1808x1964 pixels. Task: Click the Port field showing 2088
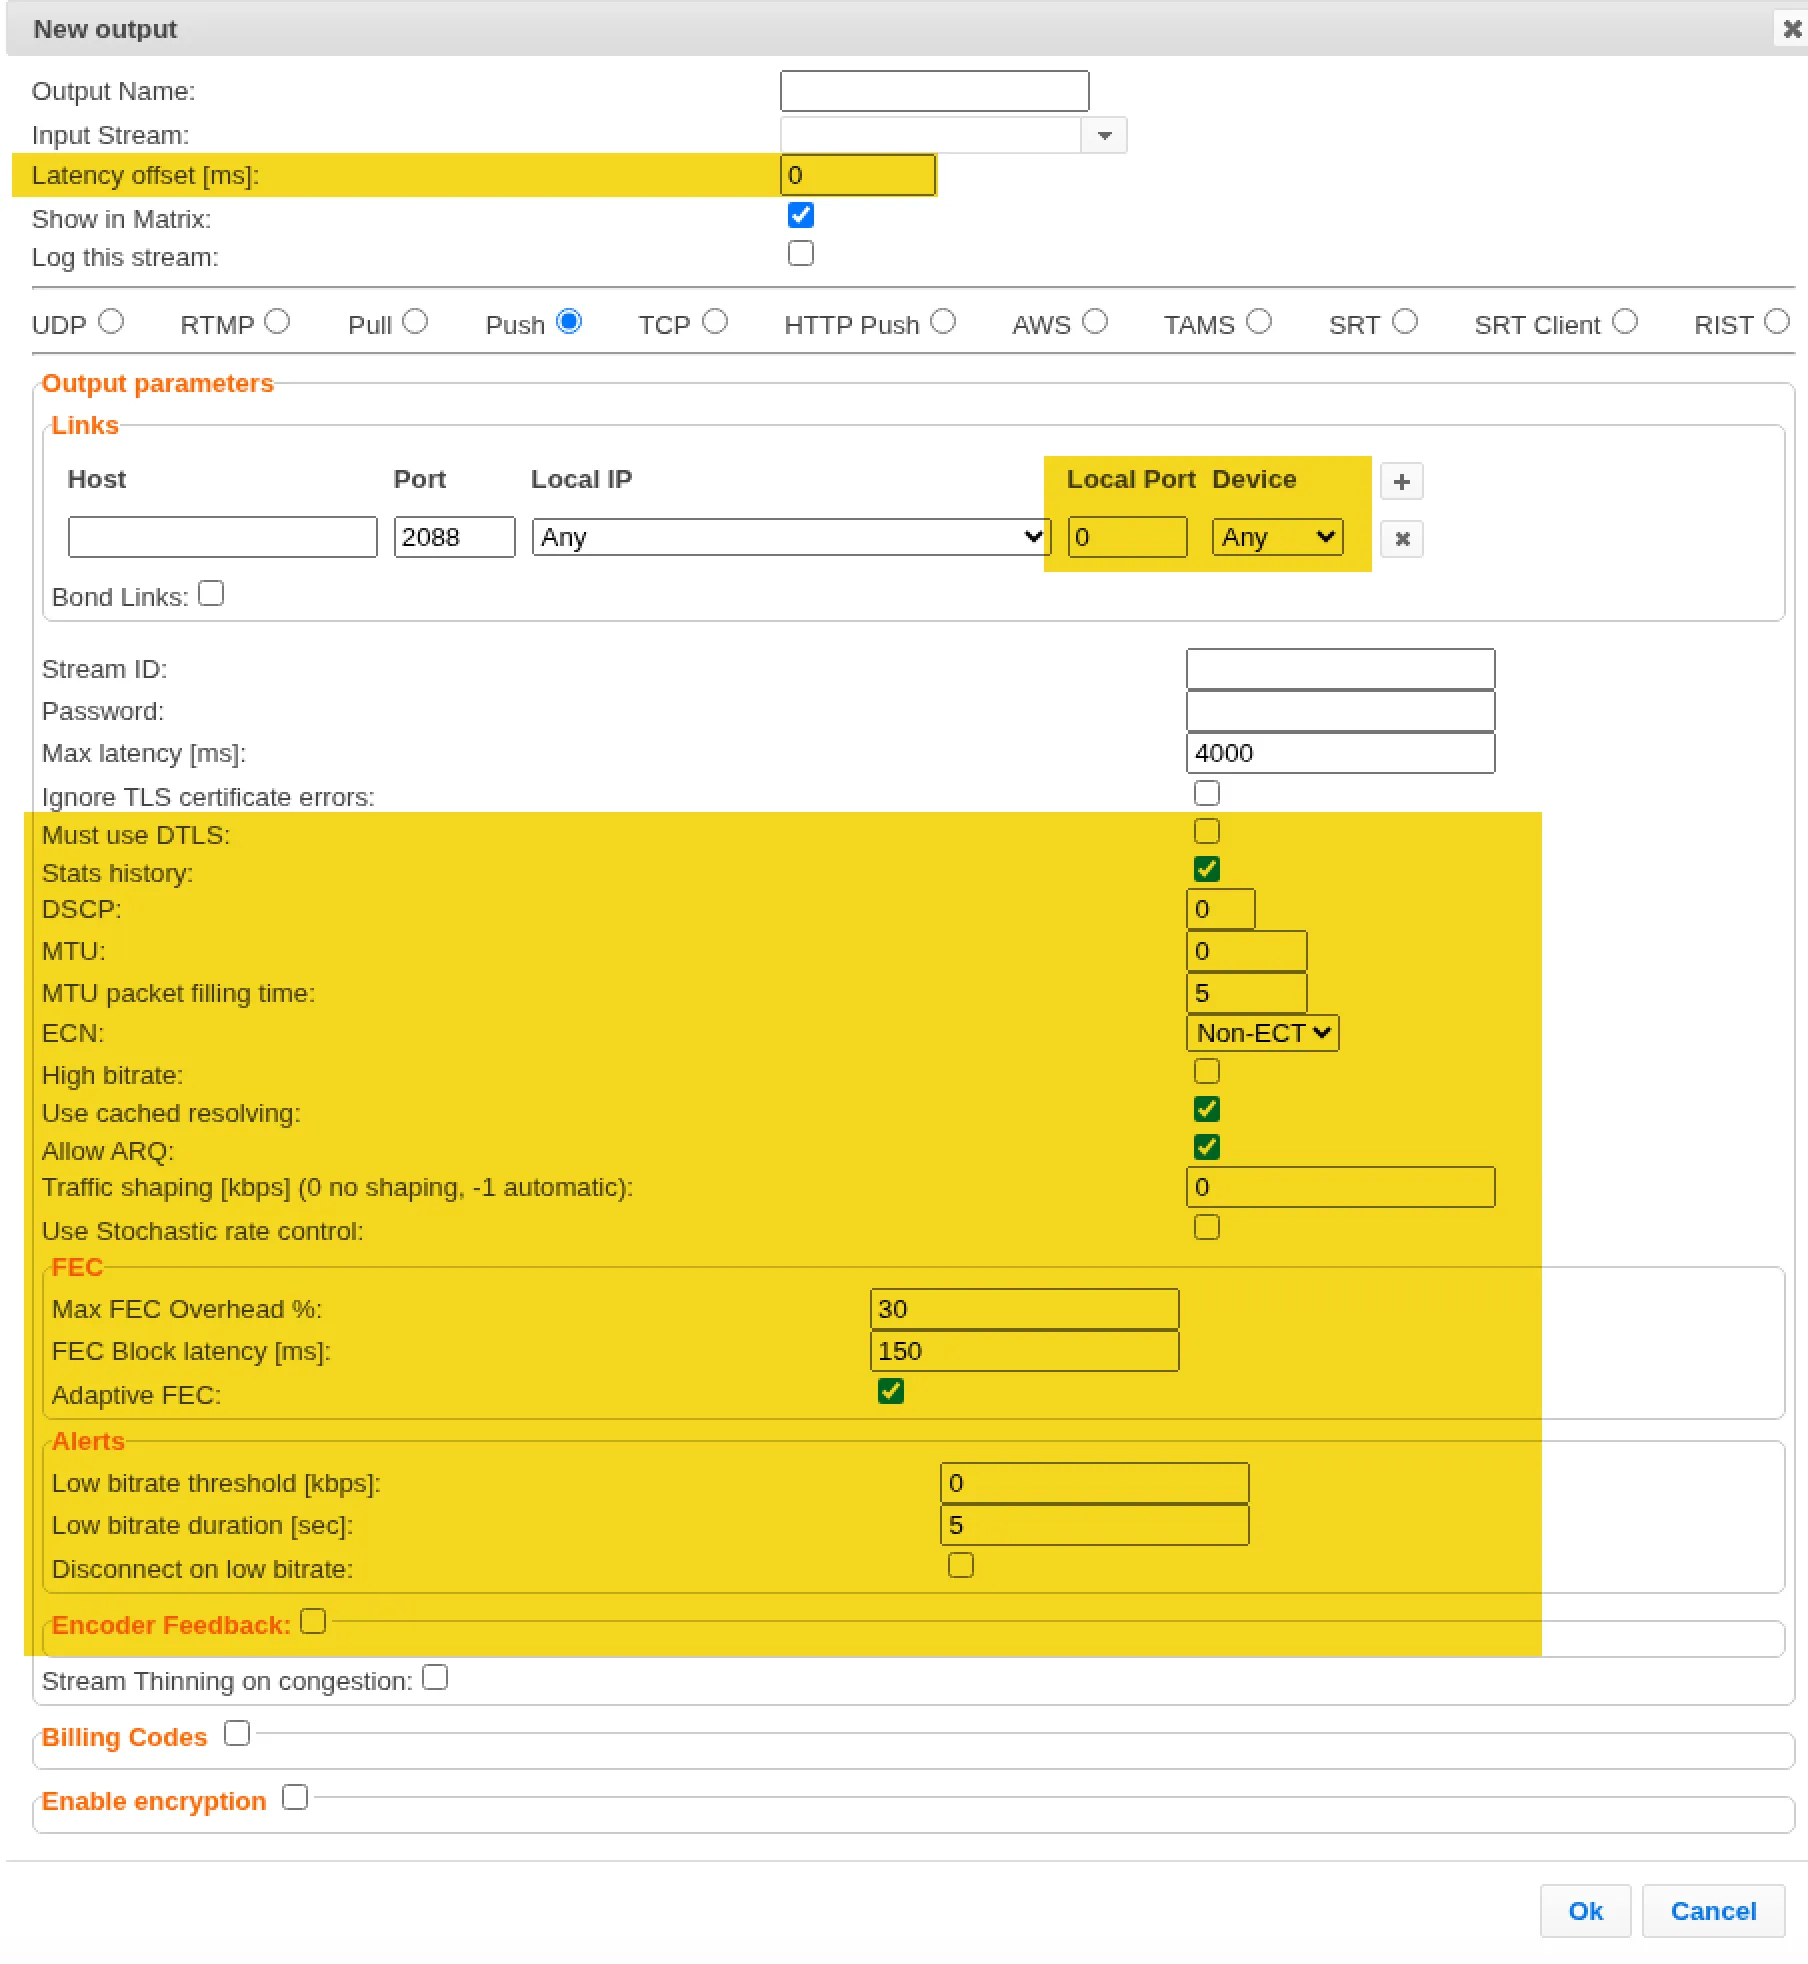[x=454, y=537]
